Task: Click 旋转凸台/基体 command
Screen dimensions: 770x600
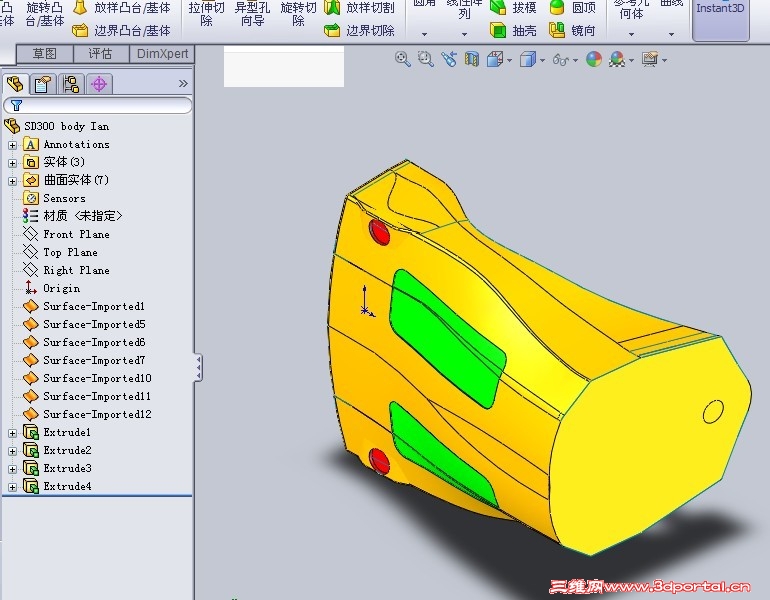Action: coord(45,14)
